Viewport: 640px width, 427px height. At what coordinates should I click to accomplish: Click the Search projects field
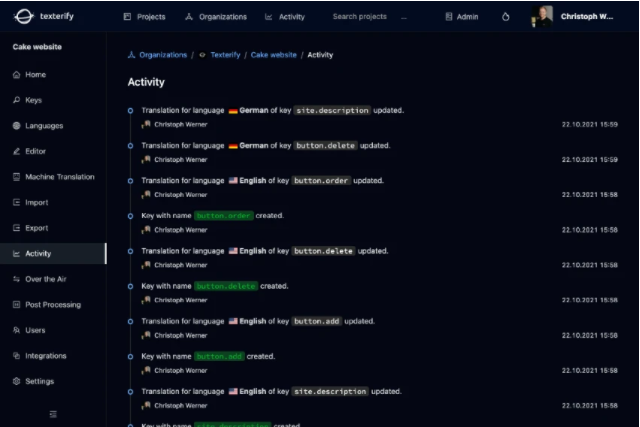(x=360, y=16)
